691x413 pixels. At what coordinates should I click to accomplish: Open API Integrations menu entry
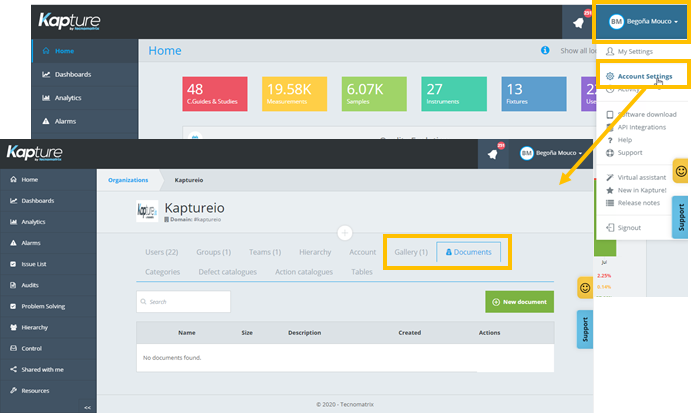(x=636, y=127)
